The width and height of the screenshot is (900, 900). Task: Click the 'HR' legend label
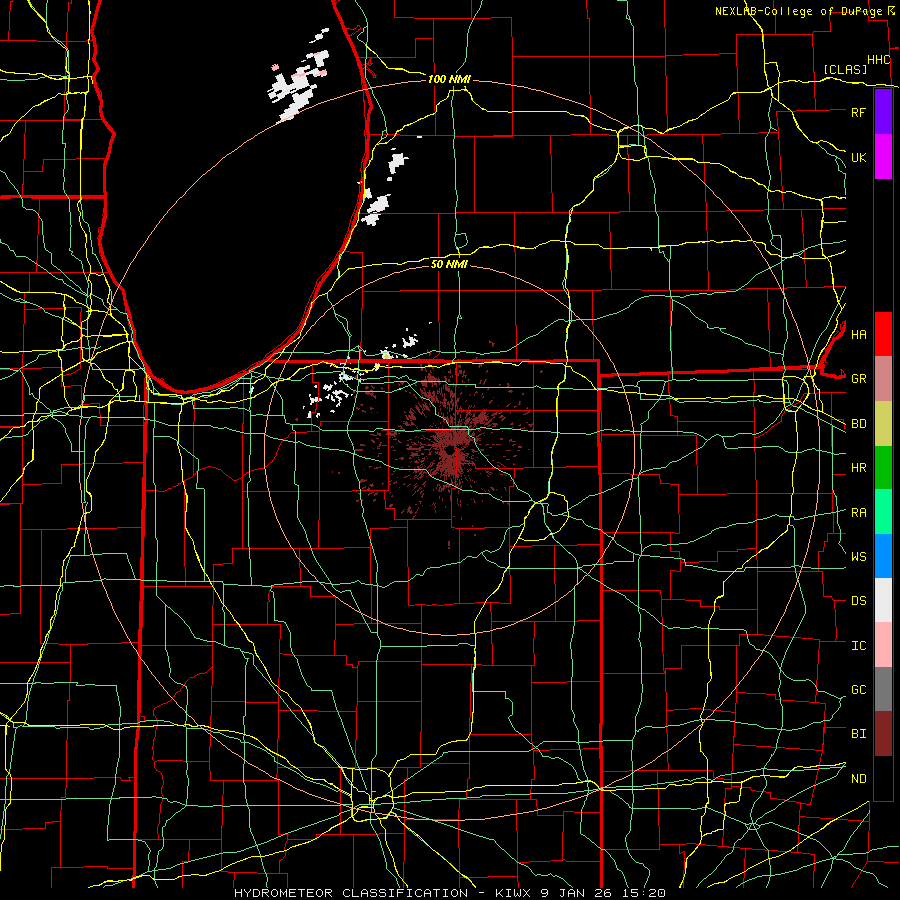858,468
